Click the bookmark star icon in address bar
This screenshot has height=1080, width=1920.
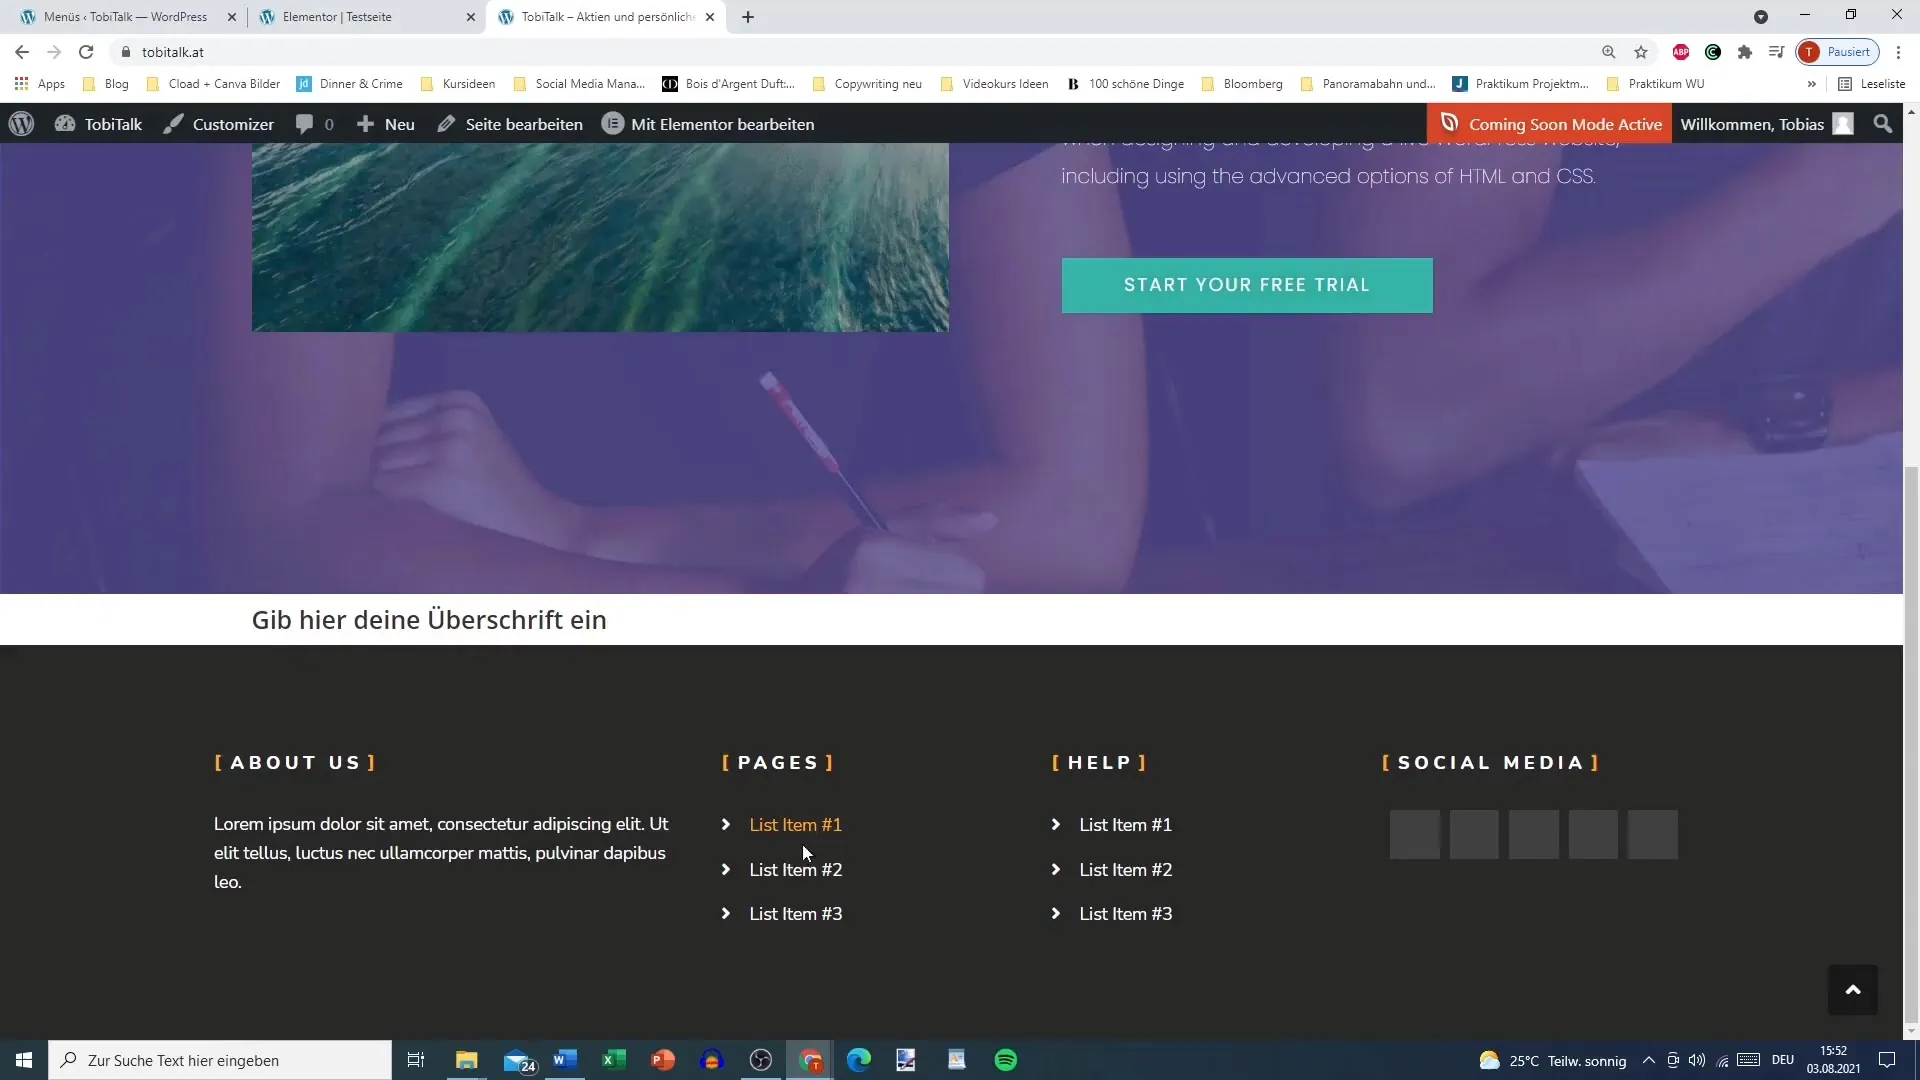(x=1640, y=53)
